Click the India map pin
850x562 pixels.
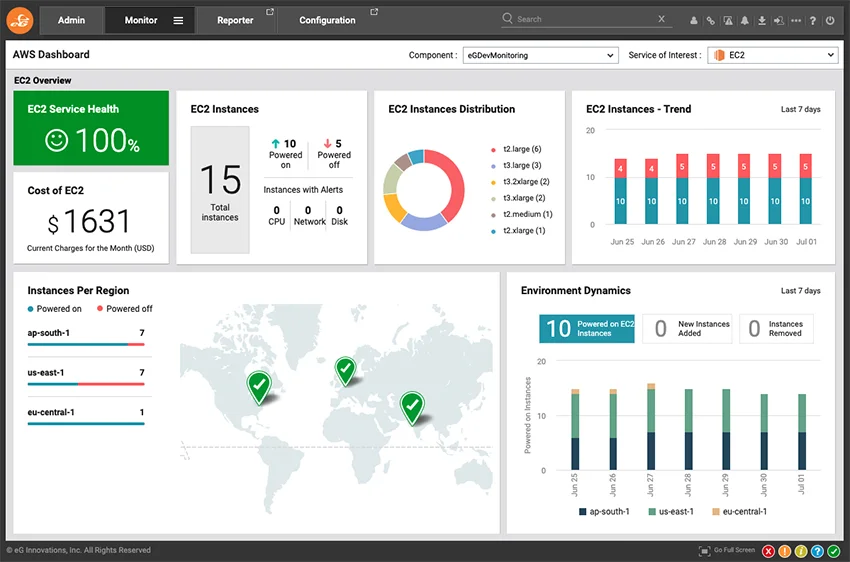412,408
